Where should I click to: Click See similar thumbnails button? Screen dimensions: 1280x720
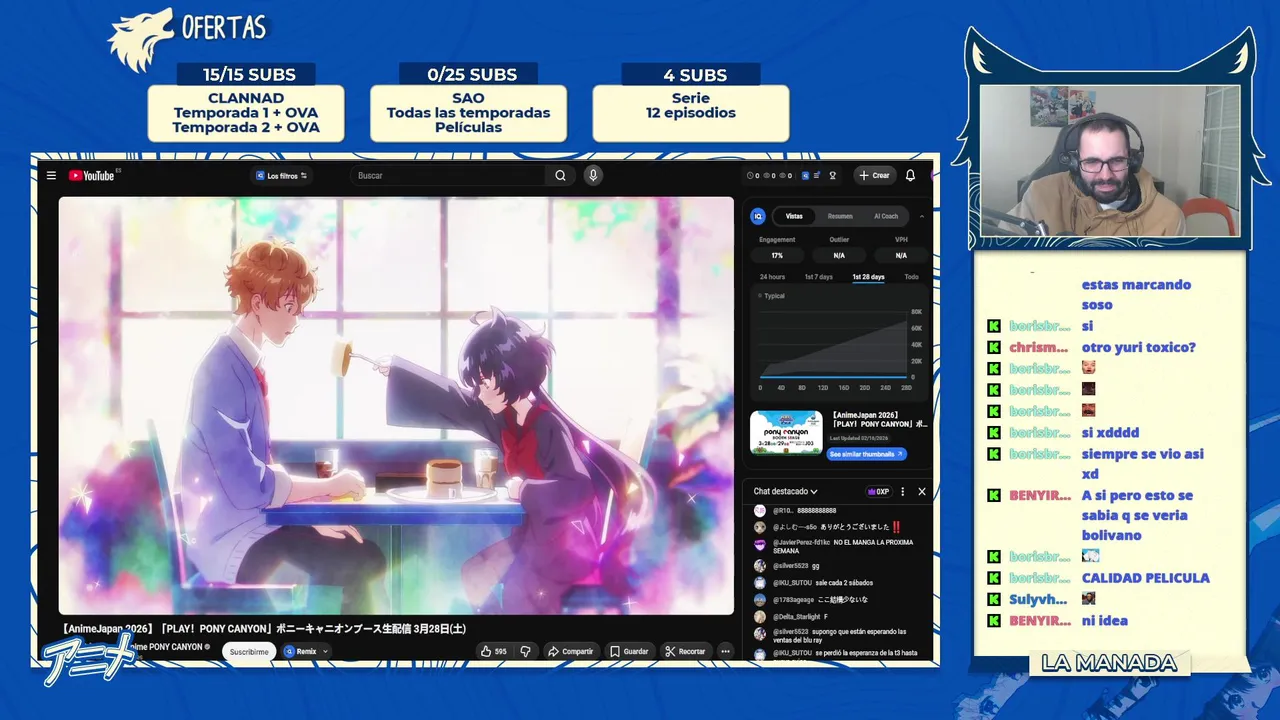pos(866,454)
